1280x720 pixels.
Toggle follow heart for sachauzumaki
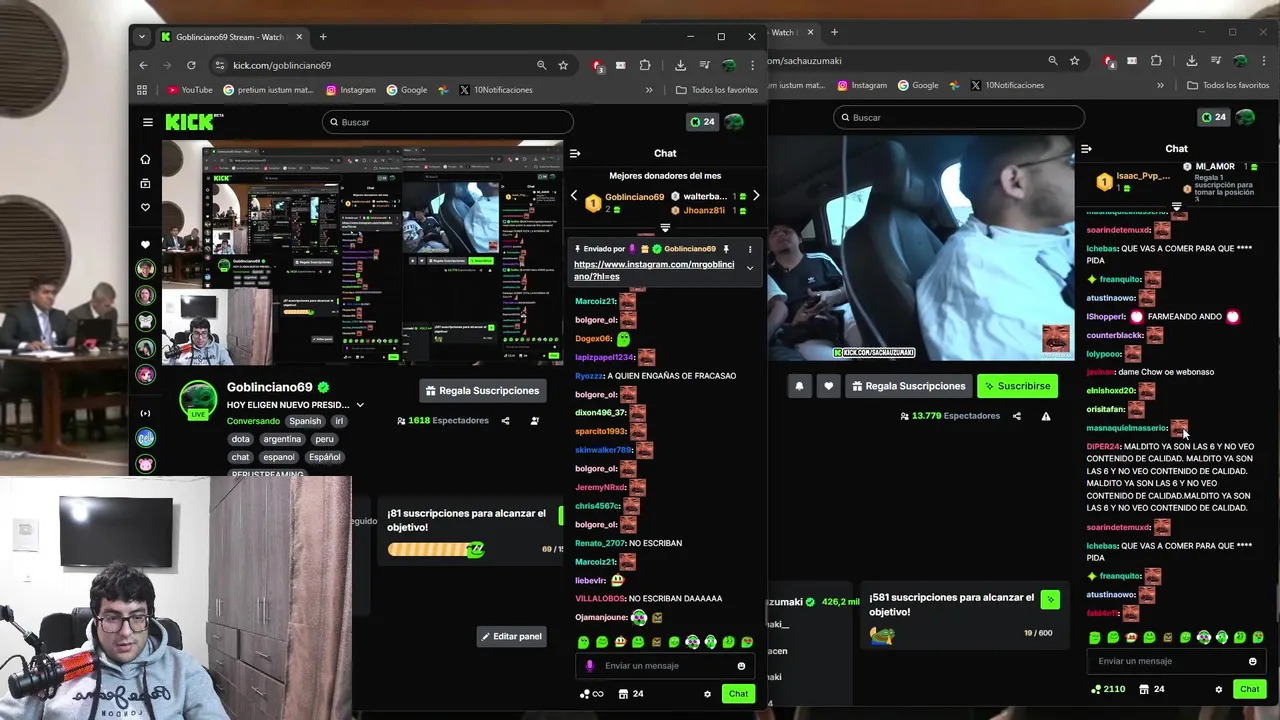[828, 386]
